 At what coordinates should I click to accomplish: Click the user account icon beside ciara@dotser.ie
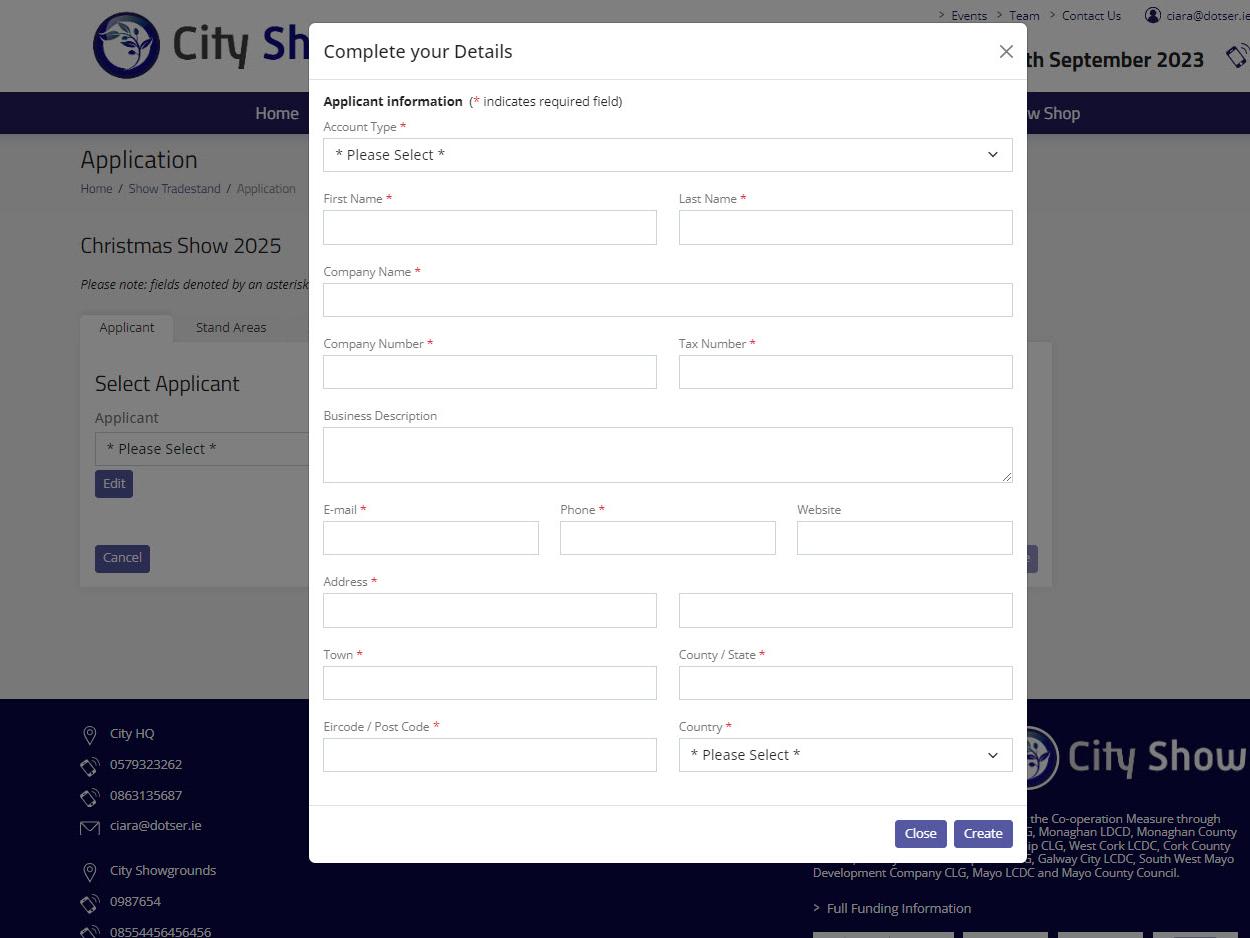[x=1153, y=15]
